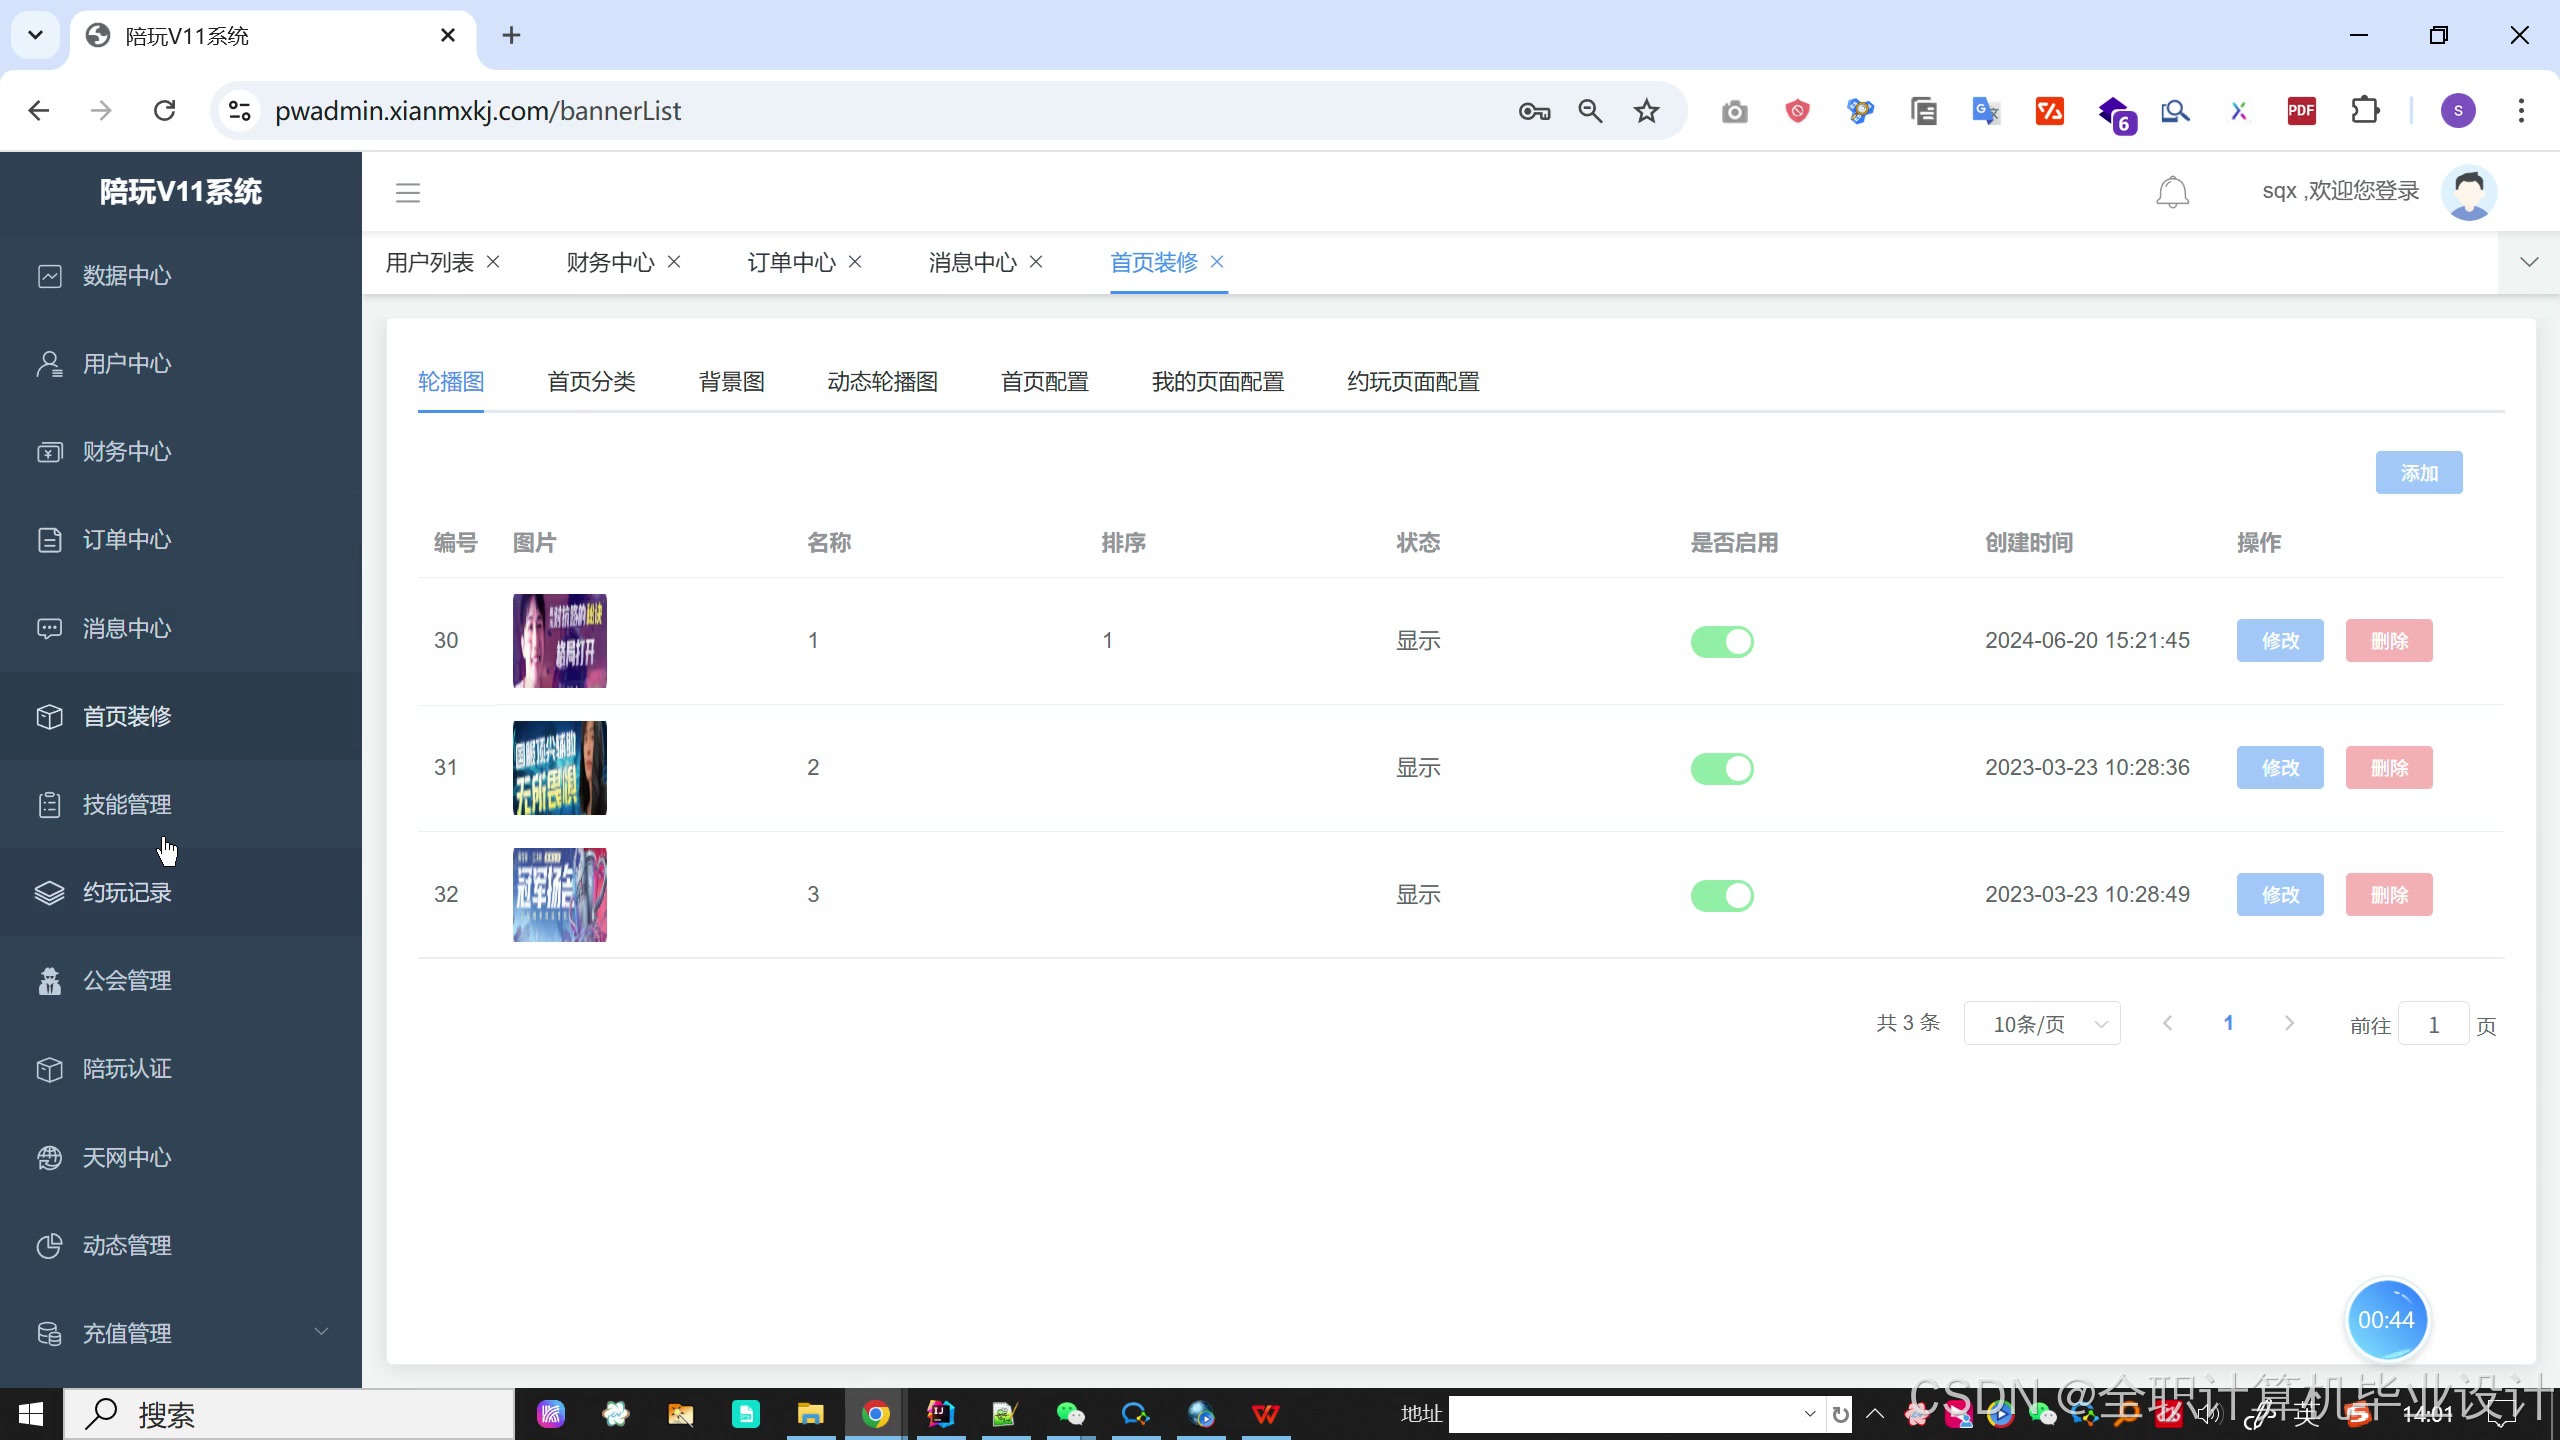Switch to the 约玩页面配置 tab

click(1412, 382)
